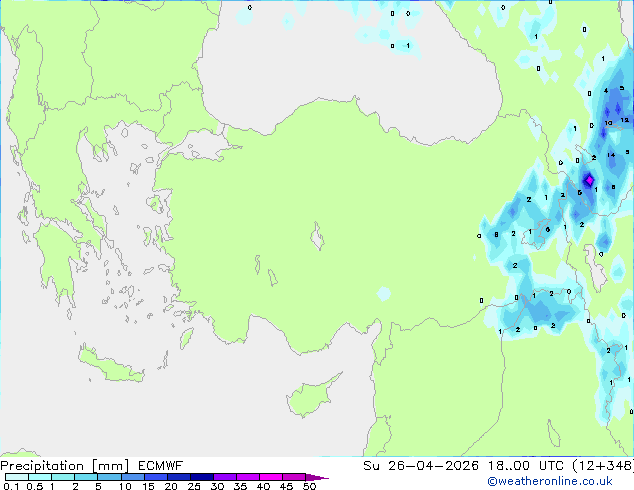The height and width of the screenshot is (490, 634).
Task: Click the 25–30 mm dark navy legend swatch
Action: pyautogui.click(x=202, y=477)
